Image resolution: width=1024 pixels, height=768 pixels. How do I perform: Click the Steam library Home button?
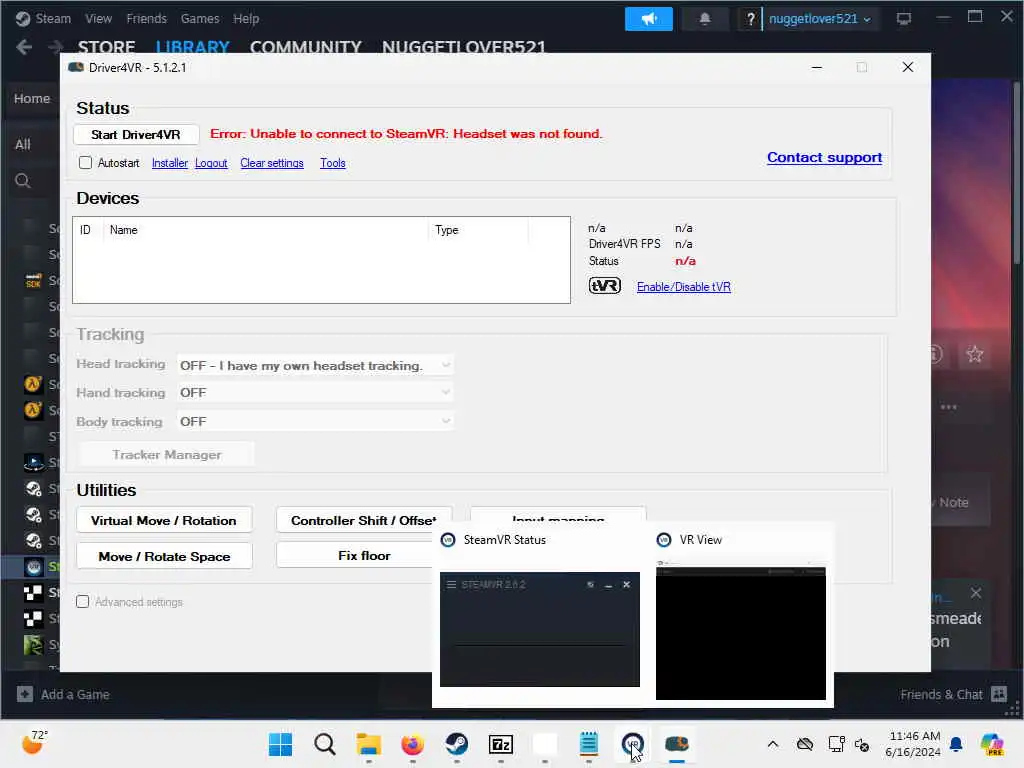[31, 99]
